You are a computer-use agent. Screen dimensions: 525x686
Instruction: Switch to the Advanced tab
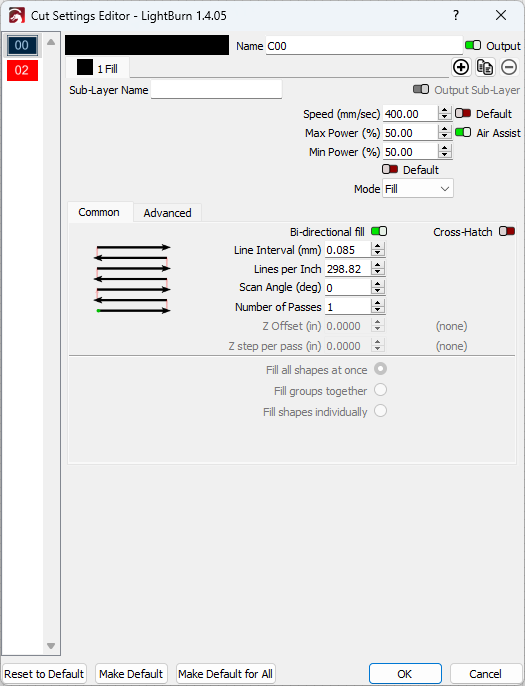[x=167, y=213]
